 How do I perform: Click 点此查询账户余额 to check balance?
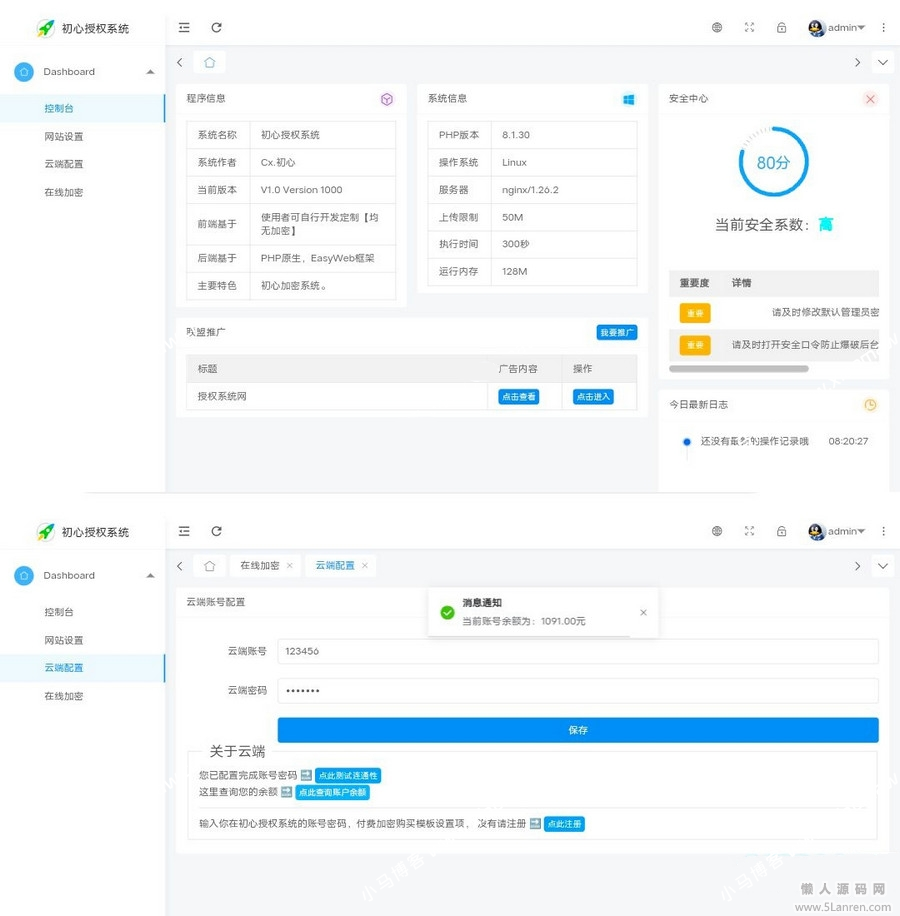332,793
